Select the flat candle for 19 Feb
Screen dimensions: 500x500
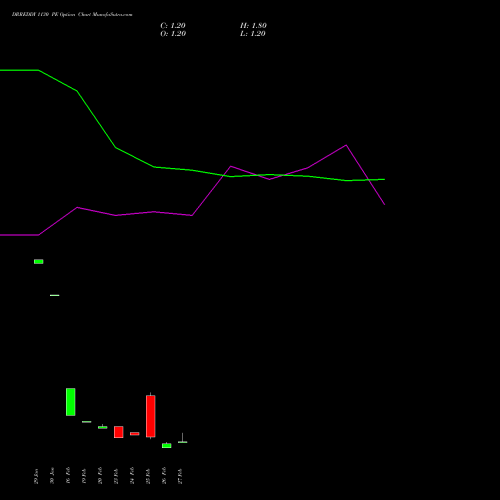pyautogui.click(x=87, y=422)
